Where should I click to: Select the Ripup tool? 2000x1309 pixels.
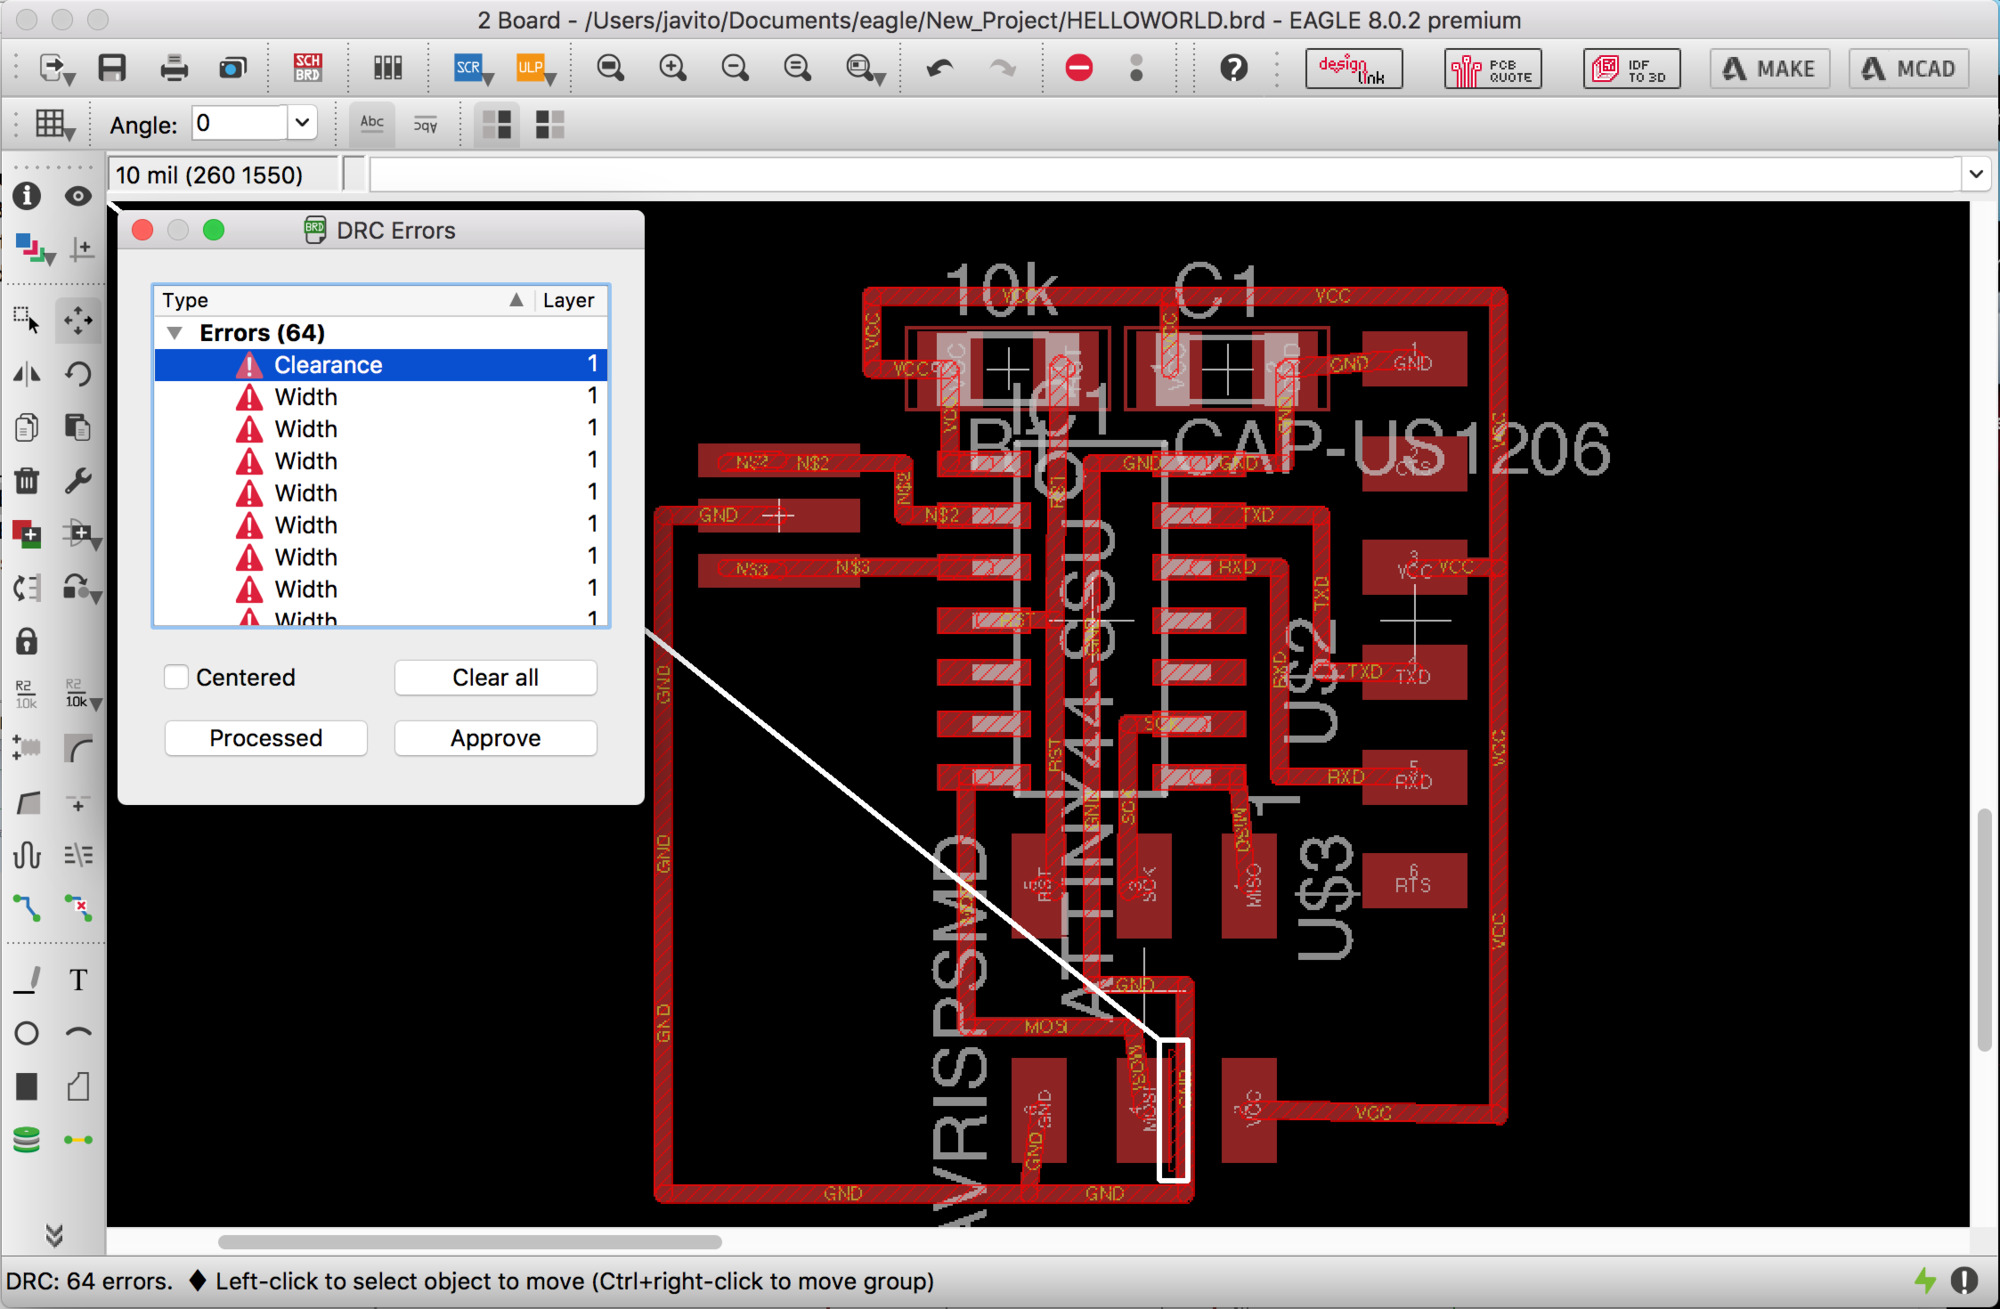pos(78,908)
